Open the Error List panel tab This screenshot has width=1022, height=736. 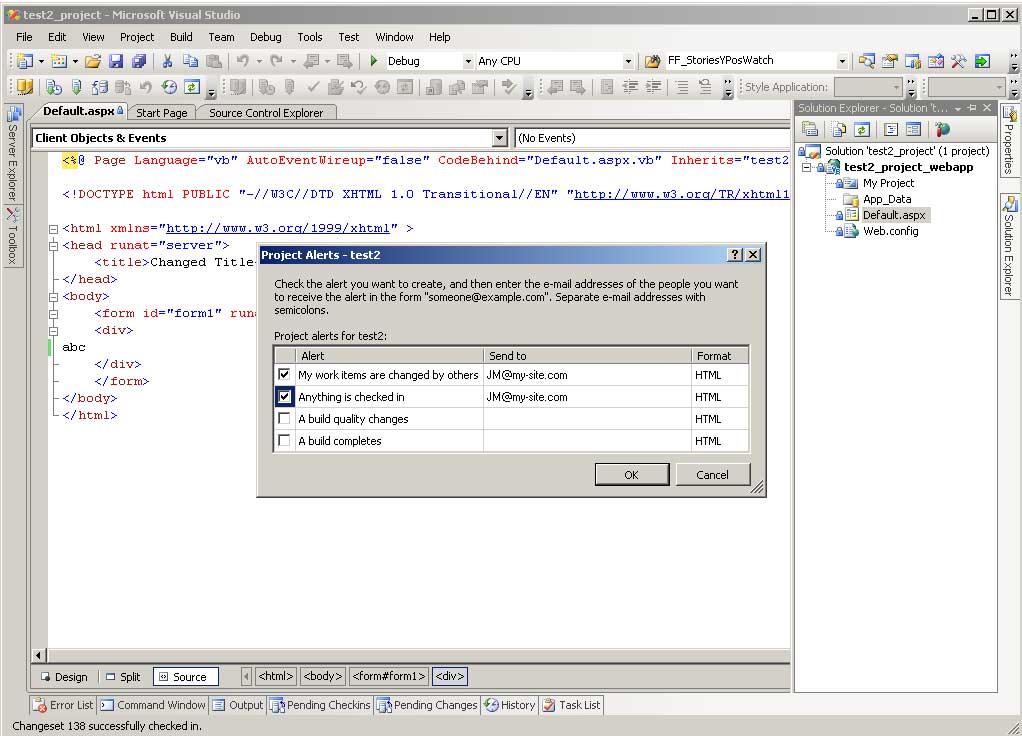click(x=63, y=705)
